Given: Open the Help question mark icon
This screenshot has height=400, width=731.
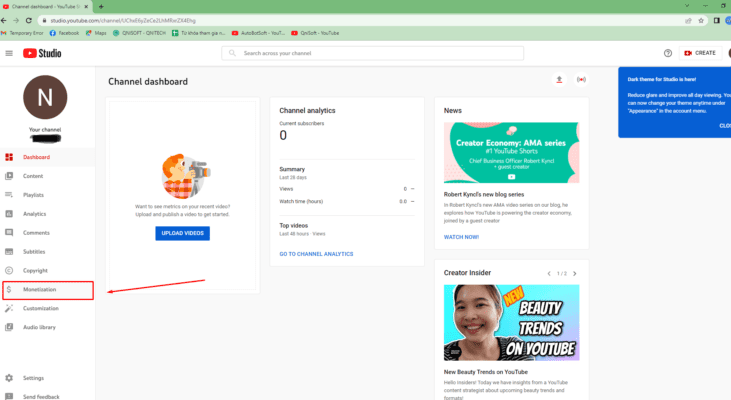Looking at the screenshot, I should (x=668, y=53).
